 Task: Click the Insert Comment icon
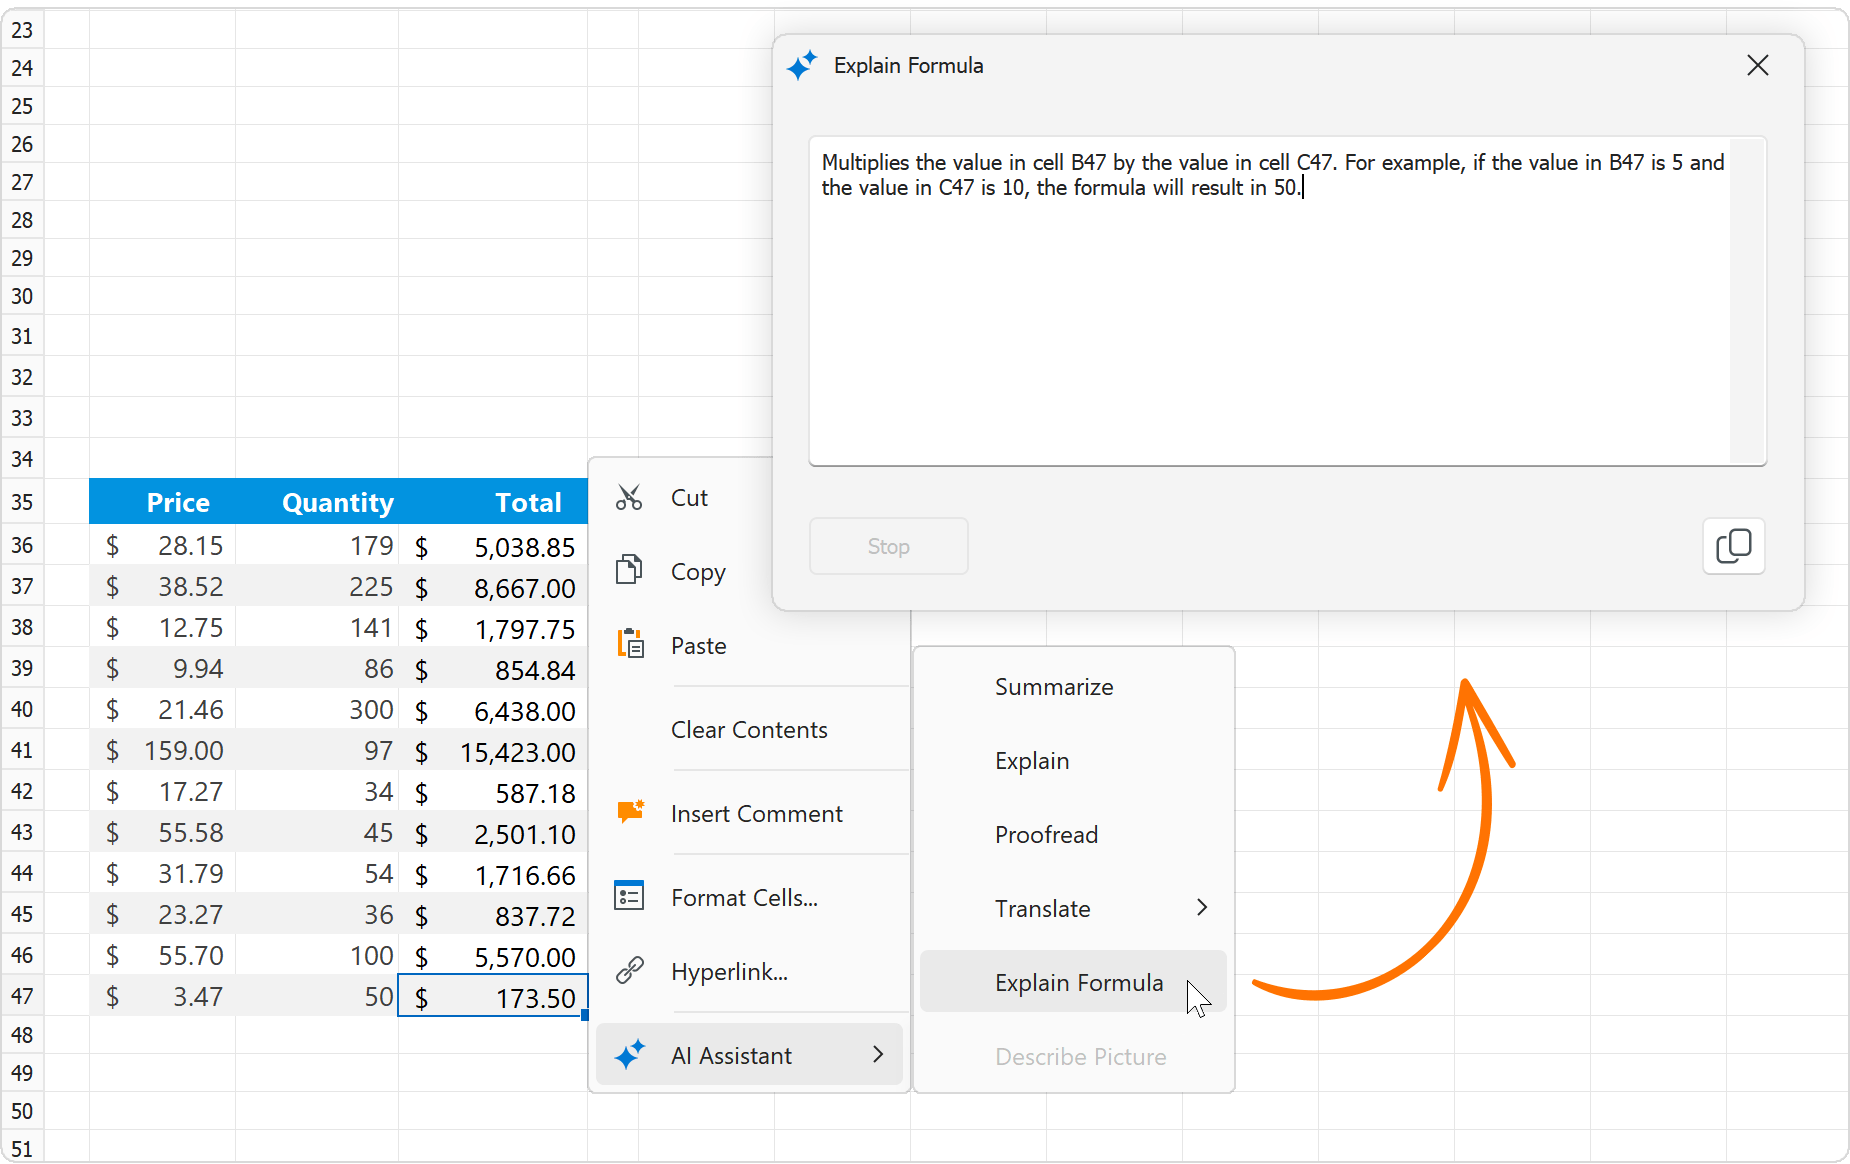click(629, 812)
